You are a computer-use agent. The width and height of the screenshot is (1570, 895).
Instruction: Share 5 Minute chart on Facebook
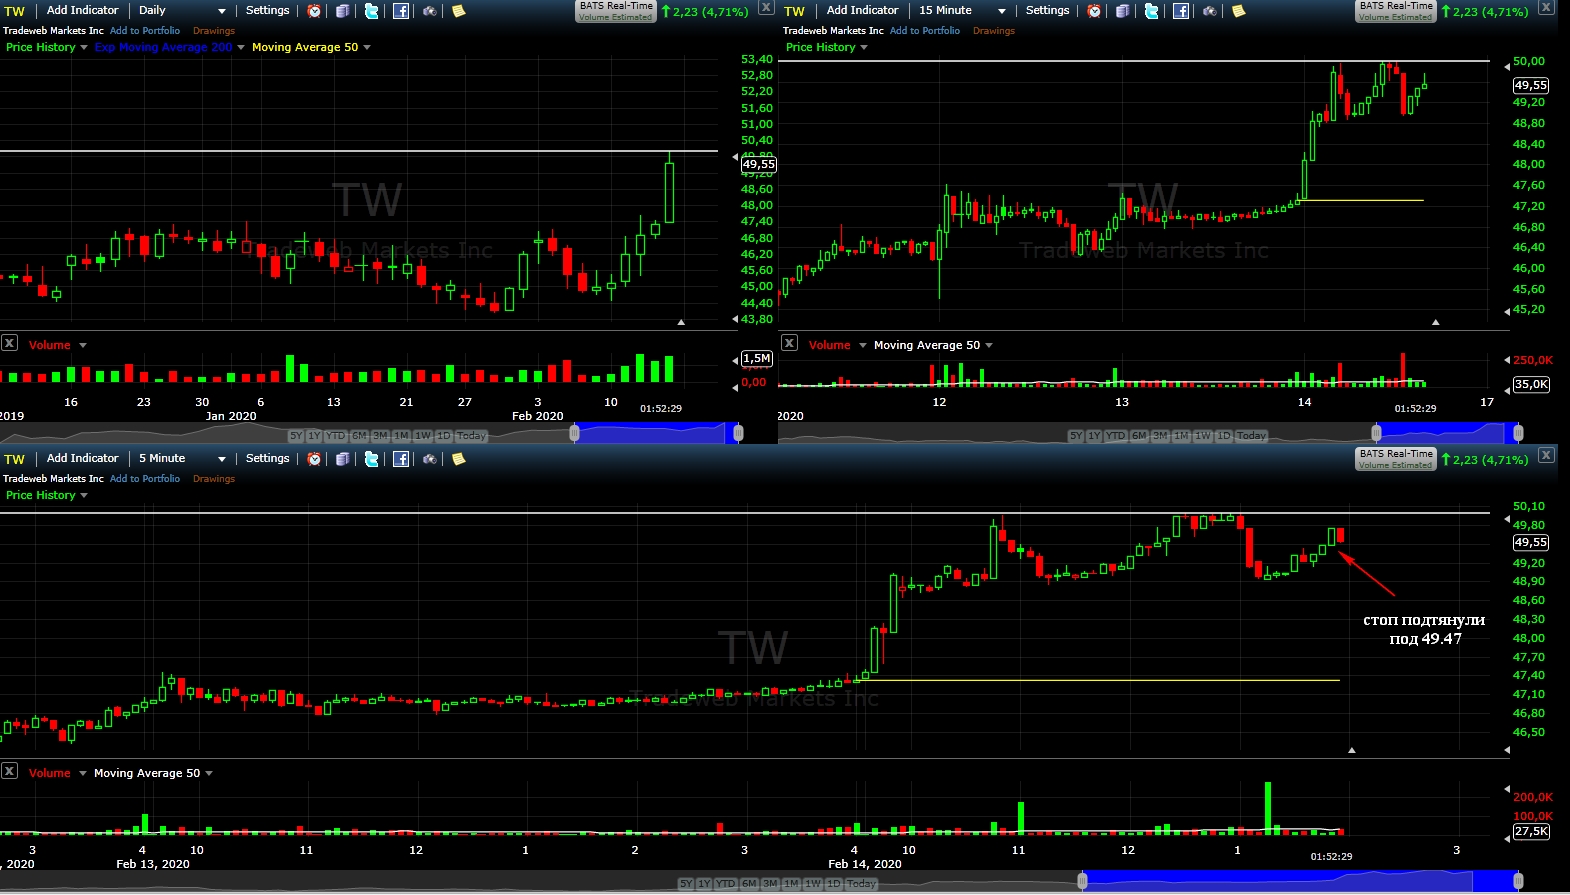pyautogui.click(x=401, y=459)
